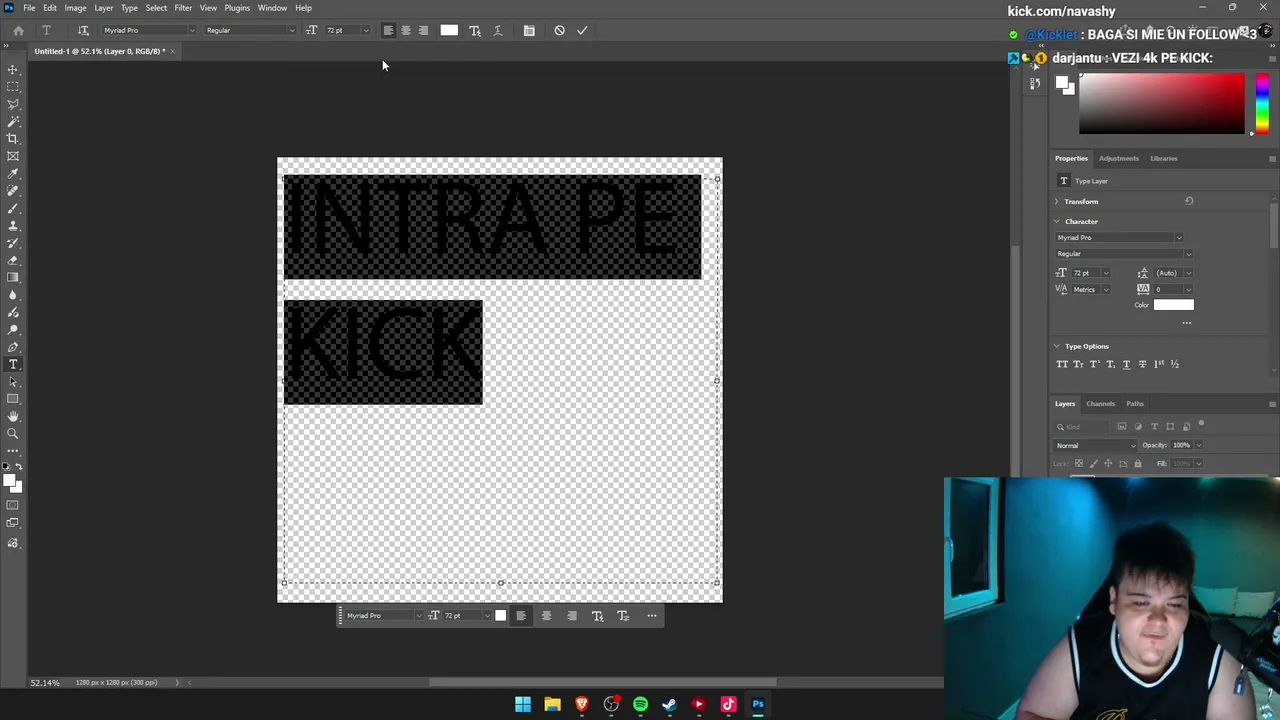The height and width of the screenshot is (720, 1280).
Task: Select the Rectangular Marquee tool
Action: coord(13,87)
